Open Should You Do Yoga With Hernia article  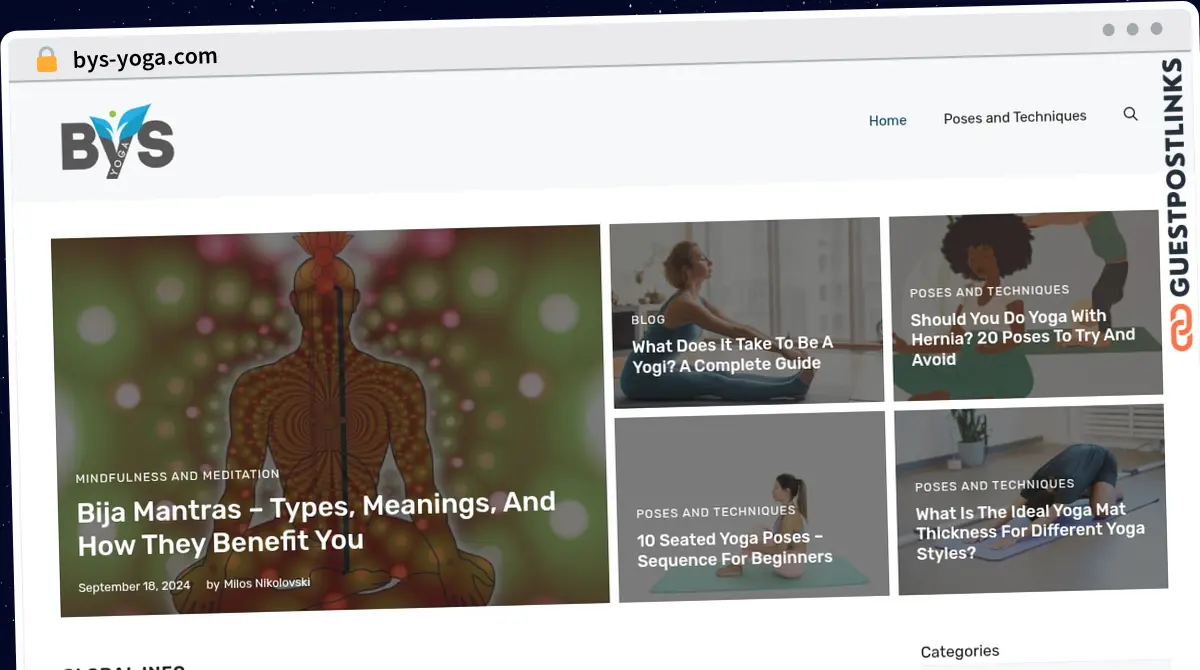(x=1023, y=337)
